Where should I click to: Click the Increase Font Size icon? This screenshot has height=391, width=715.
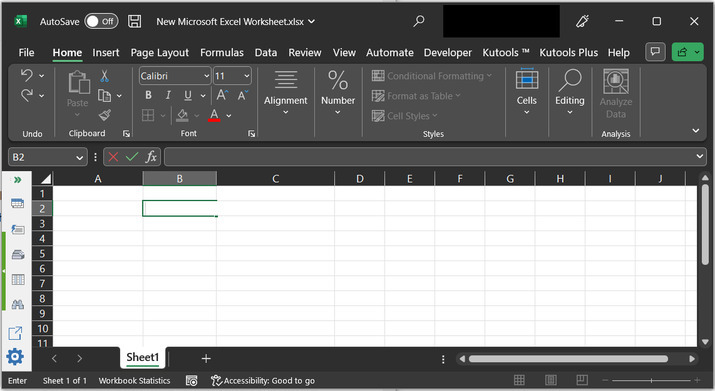tap(222, 95)
